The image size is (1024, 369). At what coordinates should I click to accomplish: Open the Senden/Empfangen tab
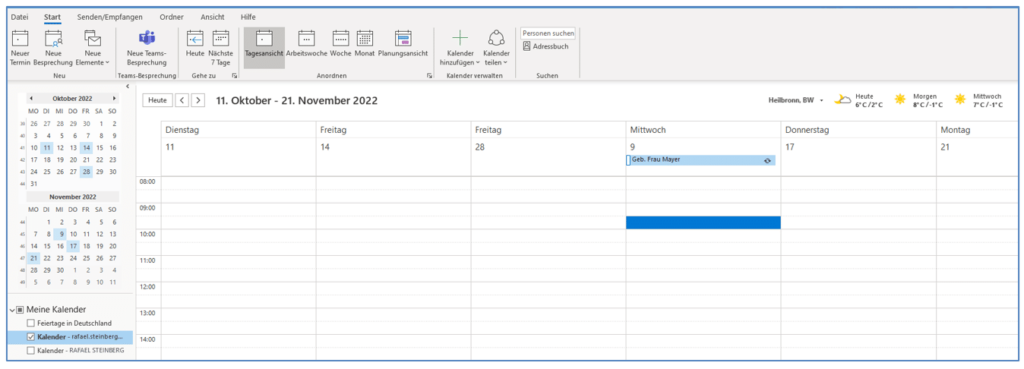pyautogui.click(x=110, y=17)
